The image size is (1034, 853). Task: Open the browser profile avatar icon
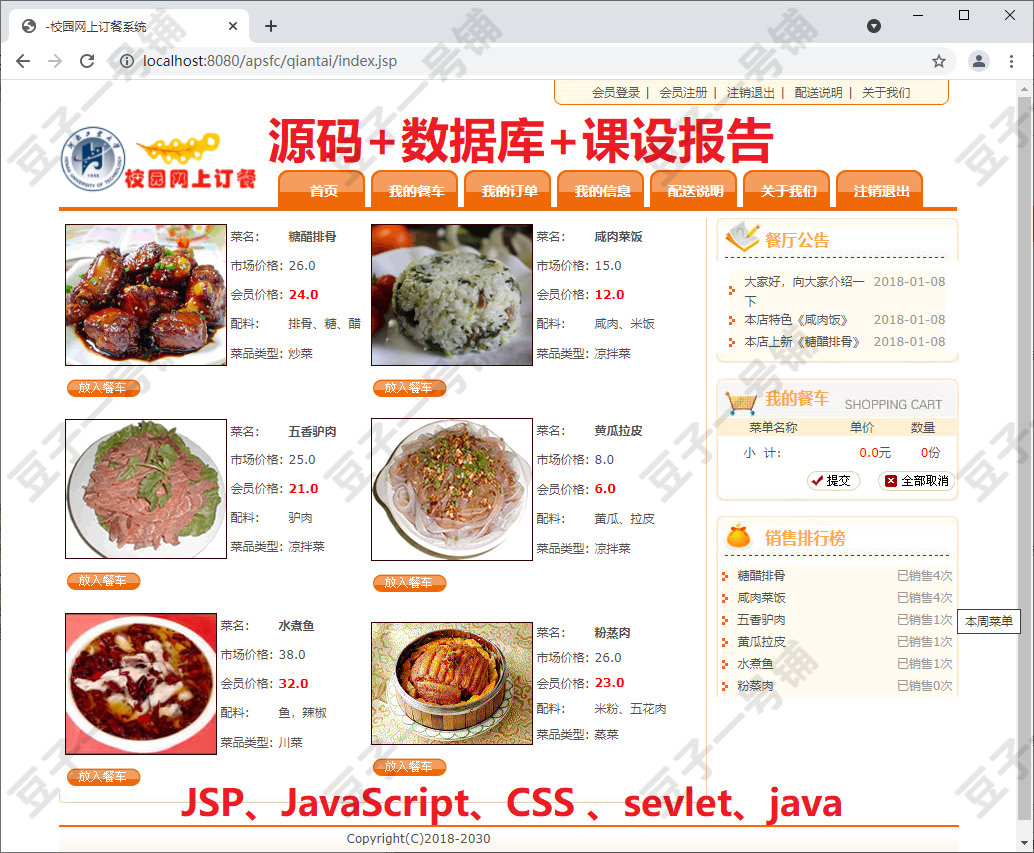[x=979, y=61]
